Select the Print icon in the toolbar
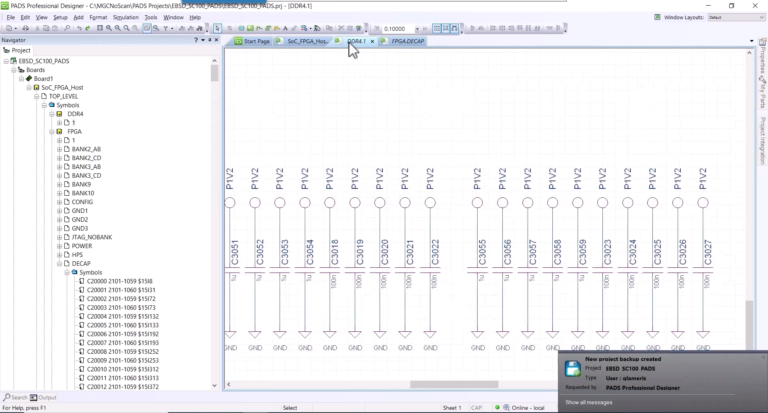The image size is (768, 413). pyautogui.click(x=25, y=28)
